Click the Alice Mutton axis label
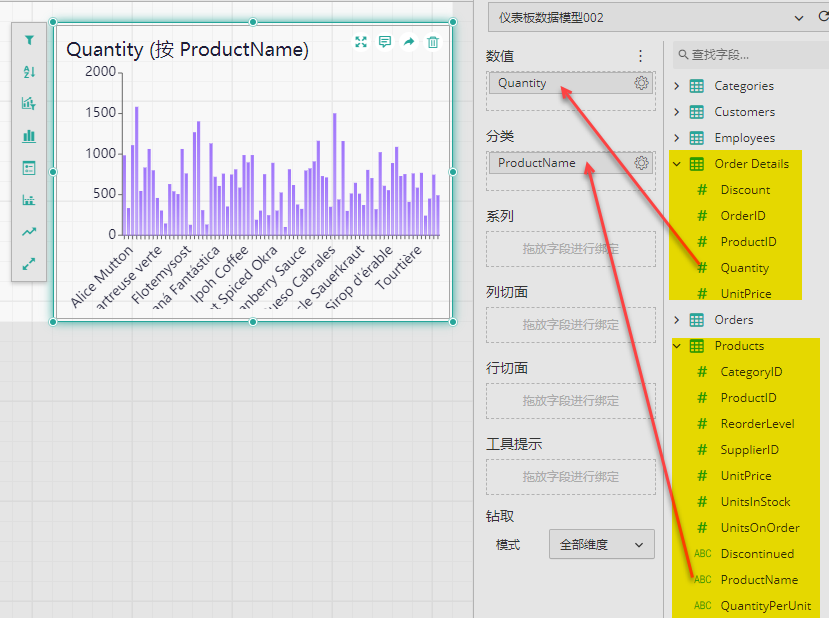 click(x=102, y=276)
